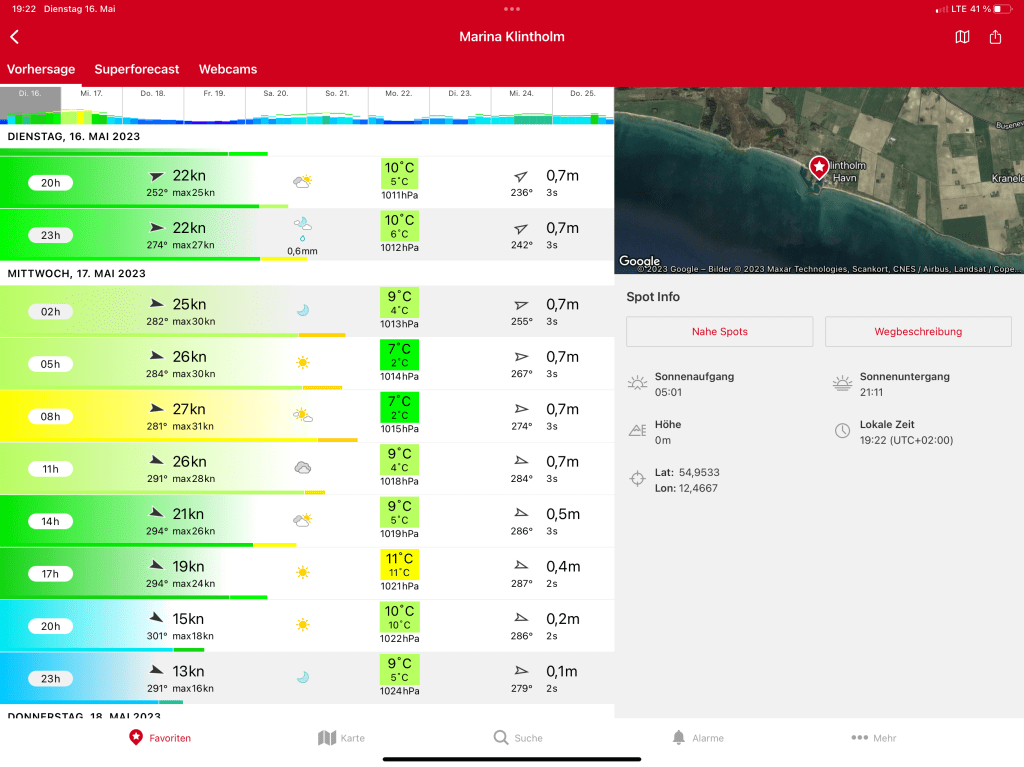Tap the share icon in header
The width and height of the screenshot is (1024, 767).
[995, 37]
